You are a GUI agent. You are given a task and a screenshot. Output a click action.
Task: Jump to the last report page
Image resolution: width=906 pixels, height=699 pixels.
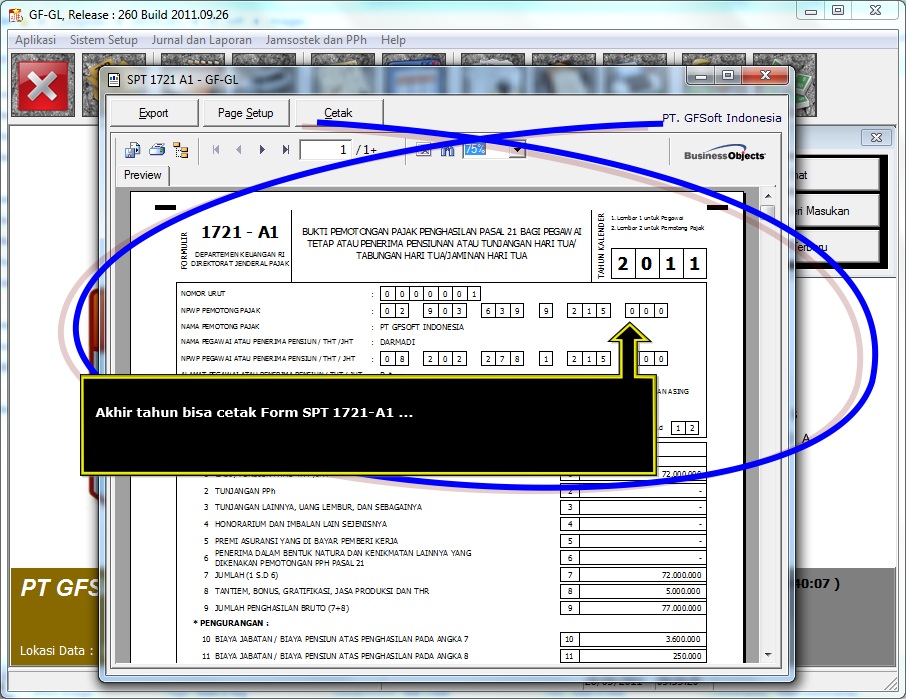285,150
